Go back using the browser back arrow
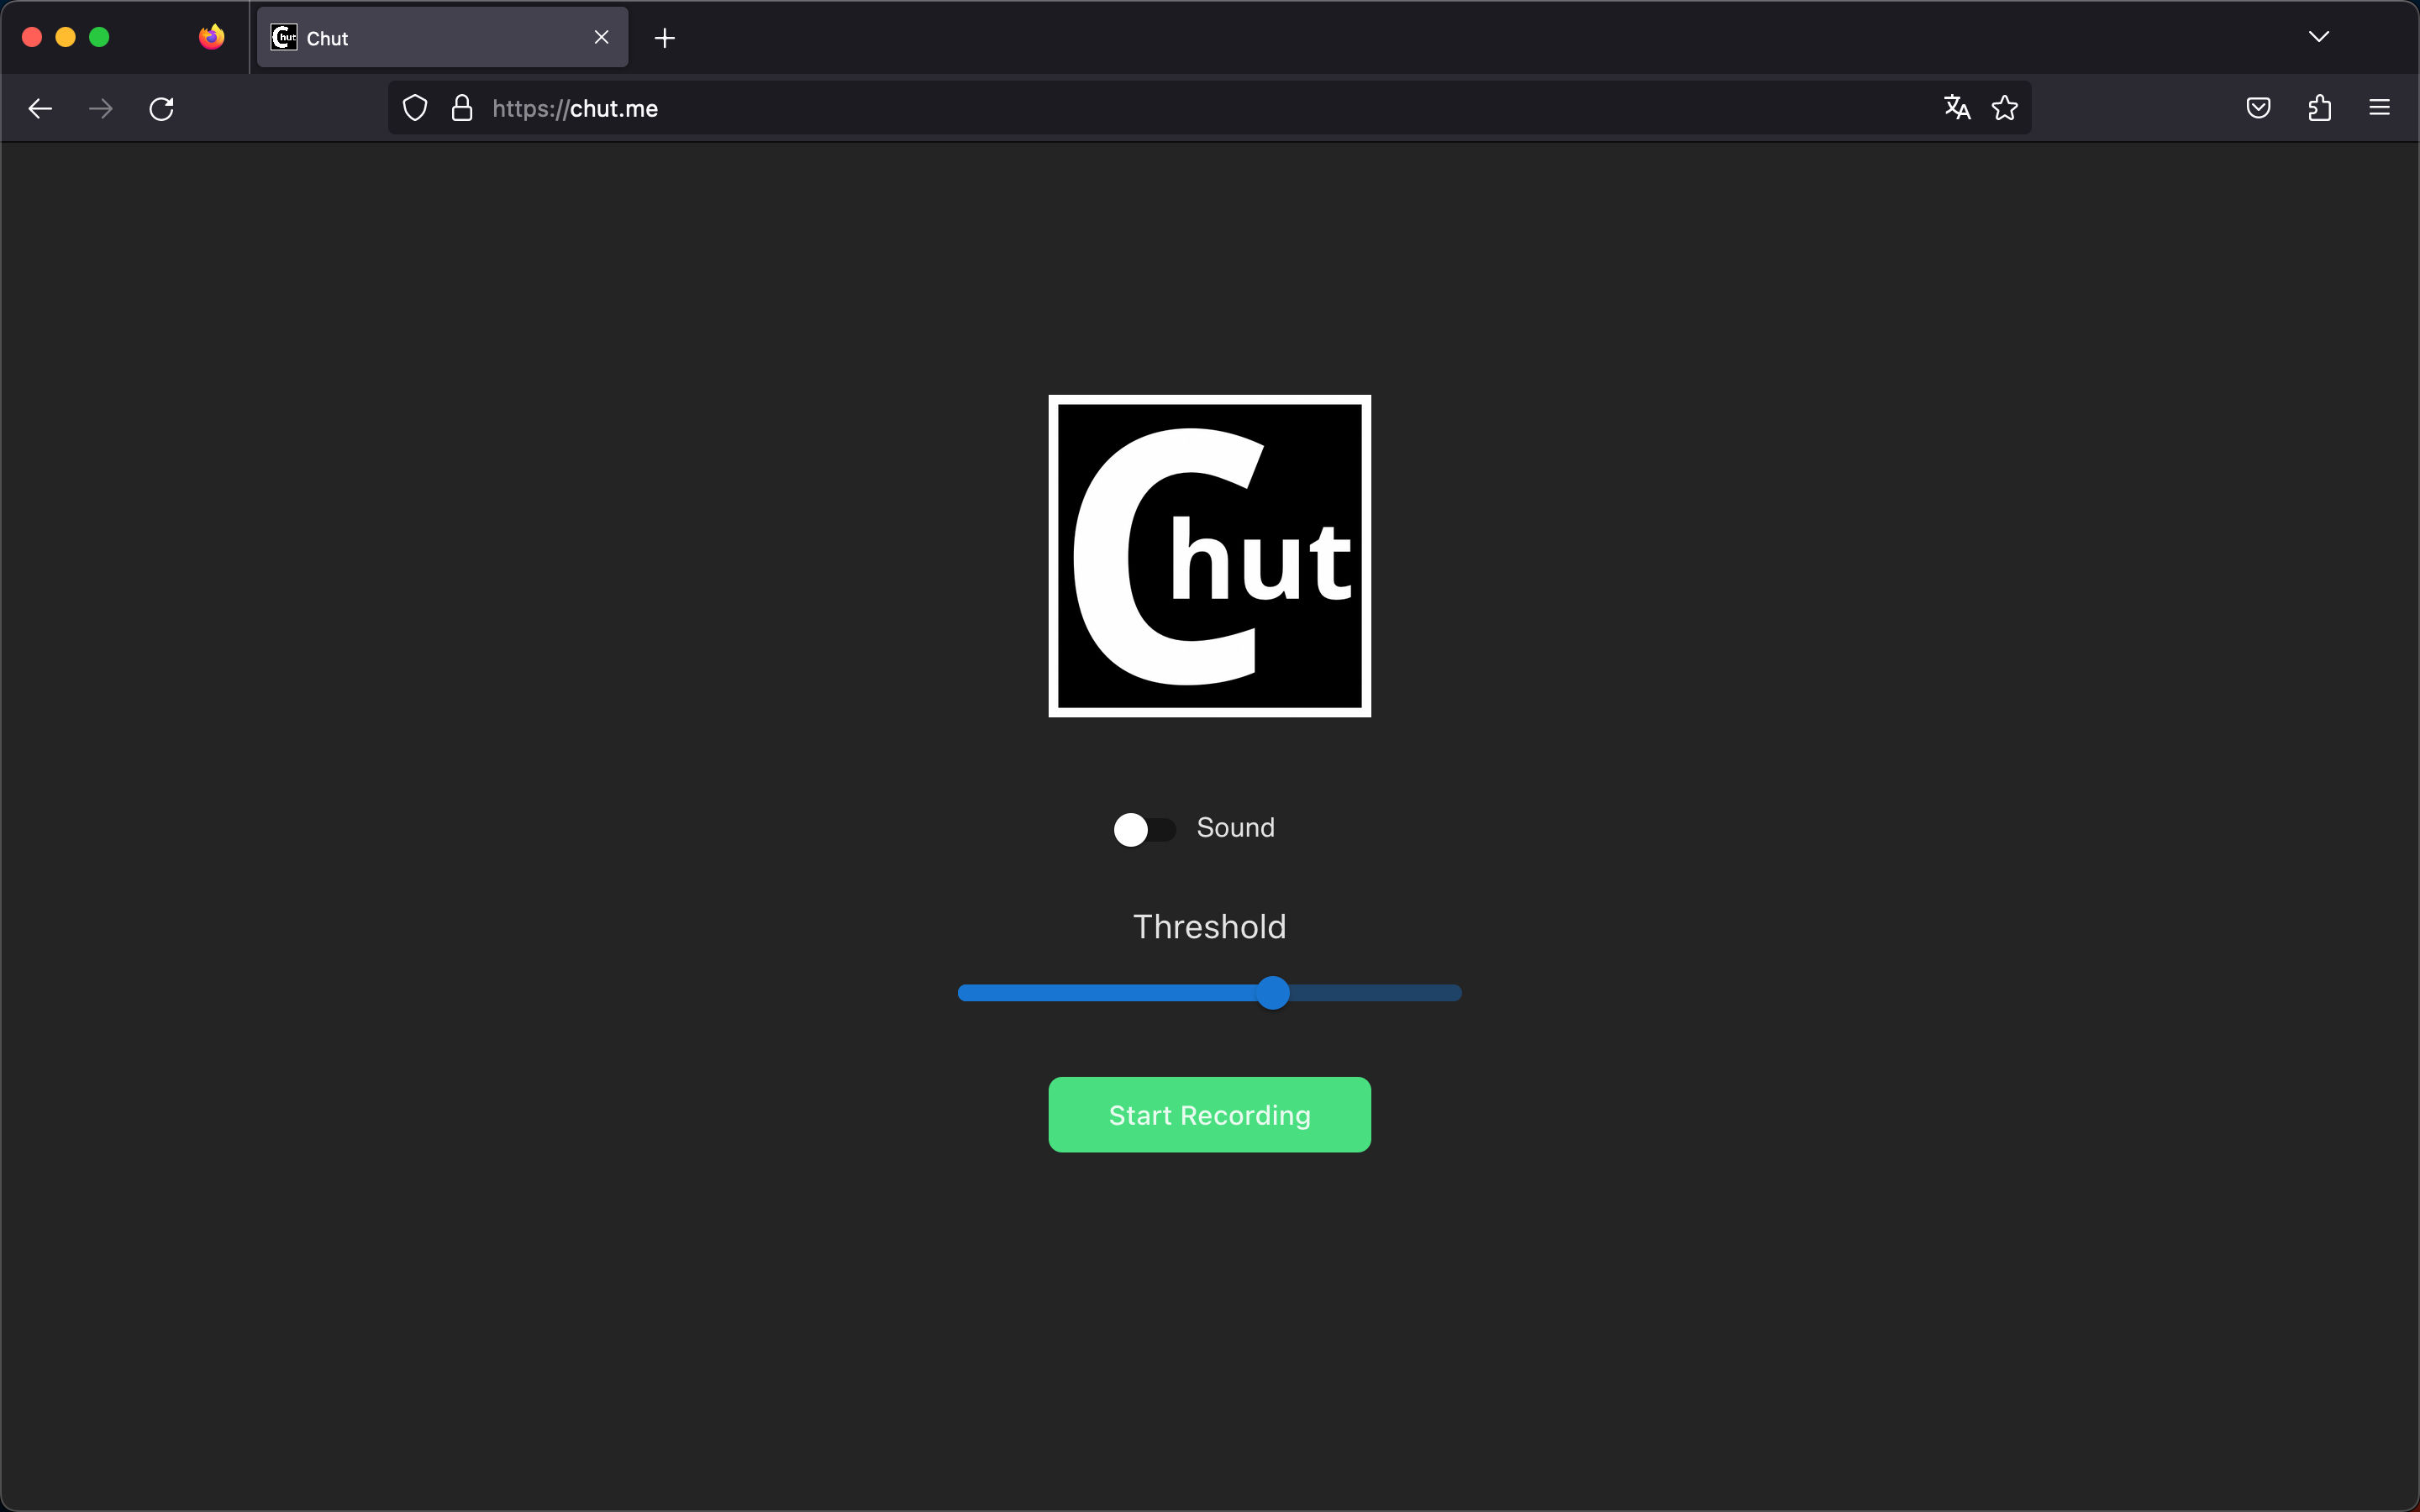The height and width of the screenshot is (1512, 2420). point(40,108)
